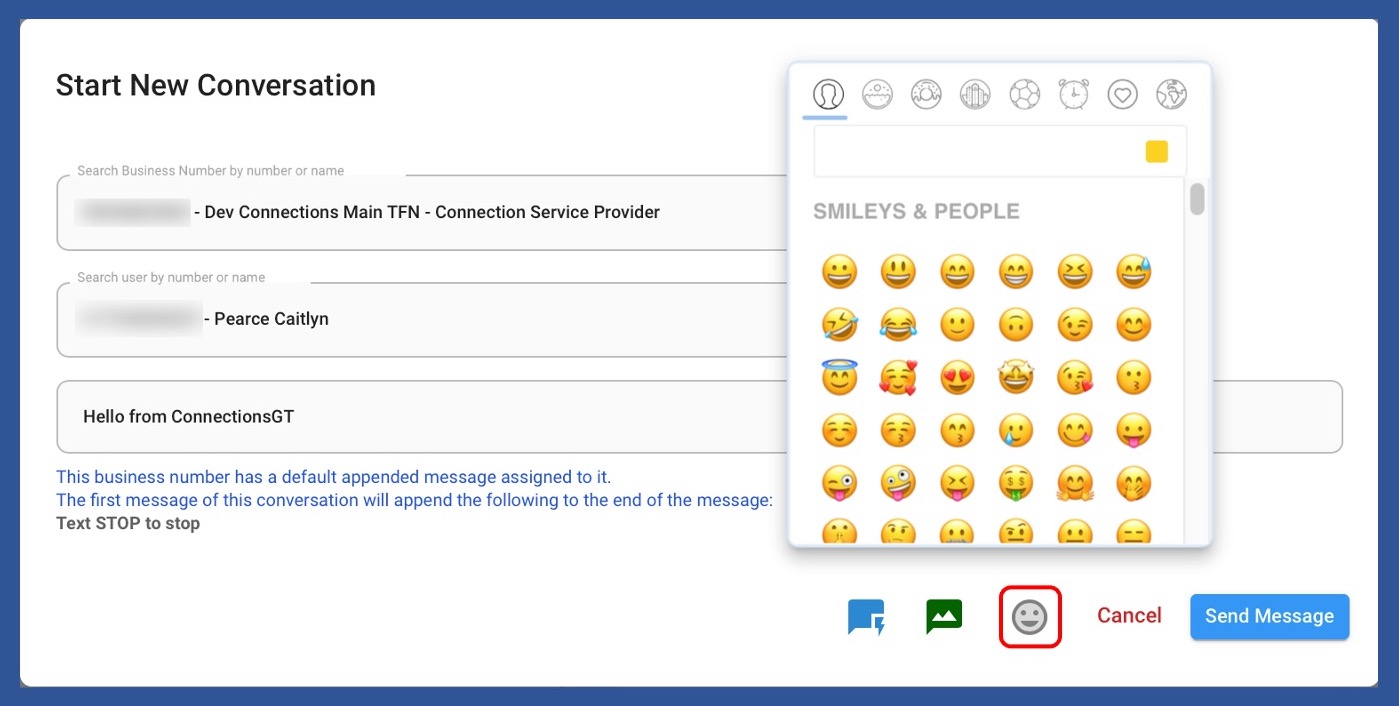Cancel the new conversation
Screen dimensions: 1399x706
click(x=1129, y=616)
